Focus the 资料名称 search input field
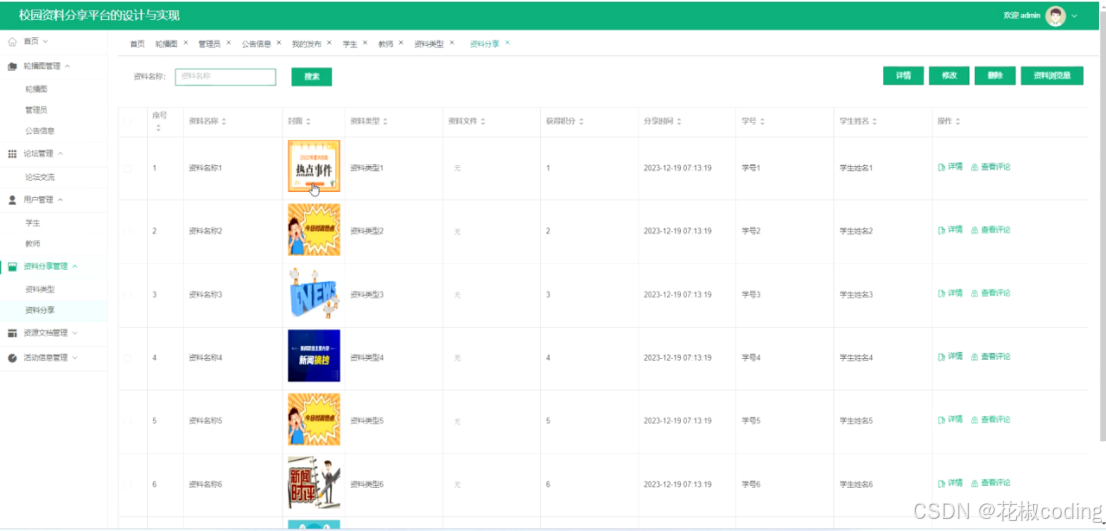Image resolution: width=1106 pixels, height=531 pixels. pos(225,77)
